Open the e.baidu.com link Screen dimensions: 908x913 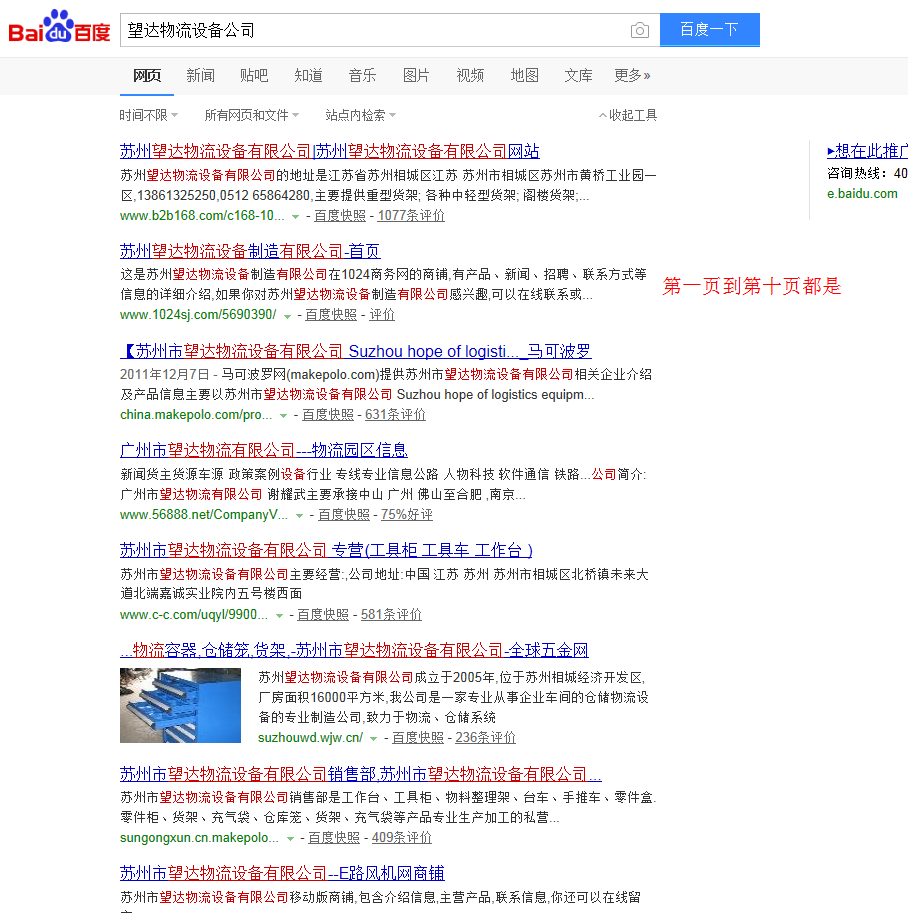pyautogui.click(x=863, y=194)
